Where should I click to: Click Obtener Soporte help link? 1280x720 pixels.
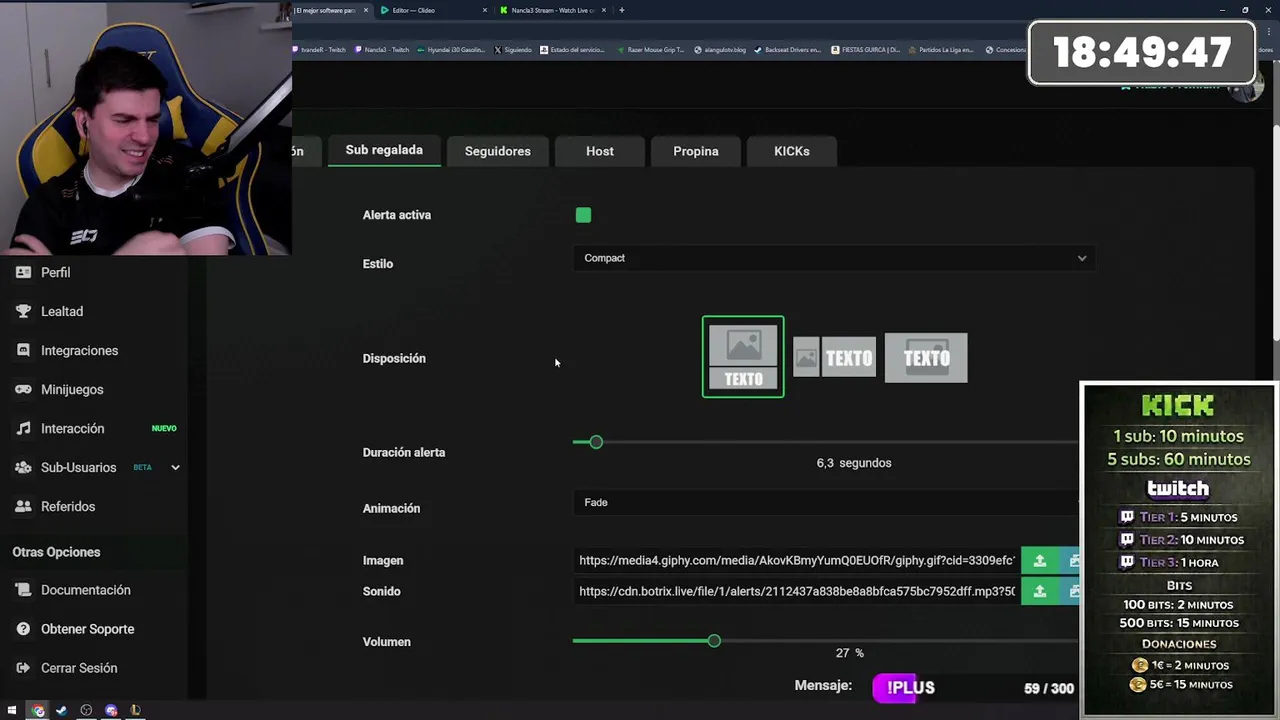[75, 629]
